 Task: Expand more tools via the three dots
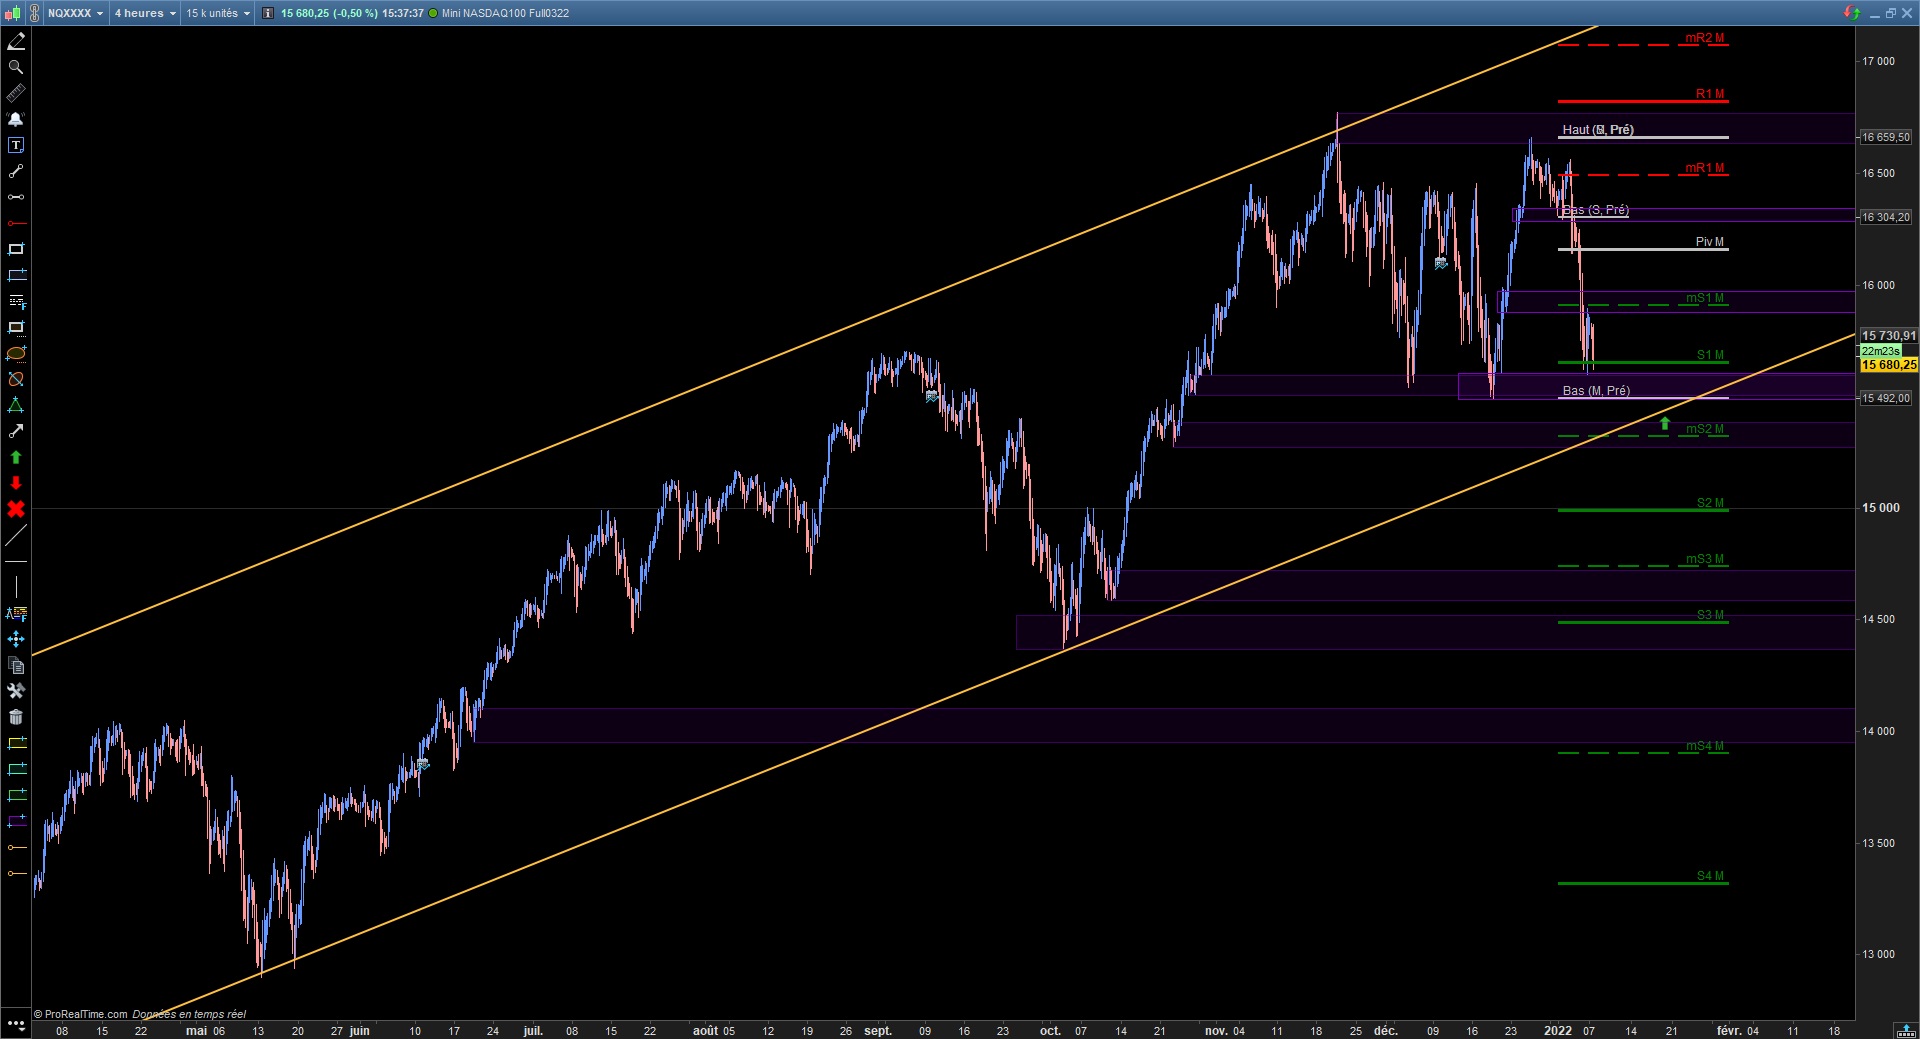16,1024
